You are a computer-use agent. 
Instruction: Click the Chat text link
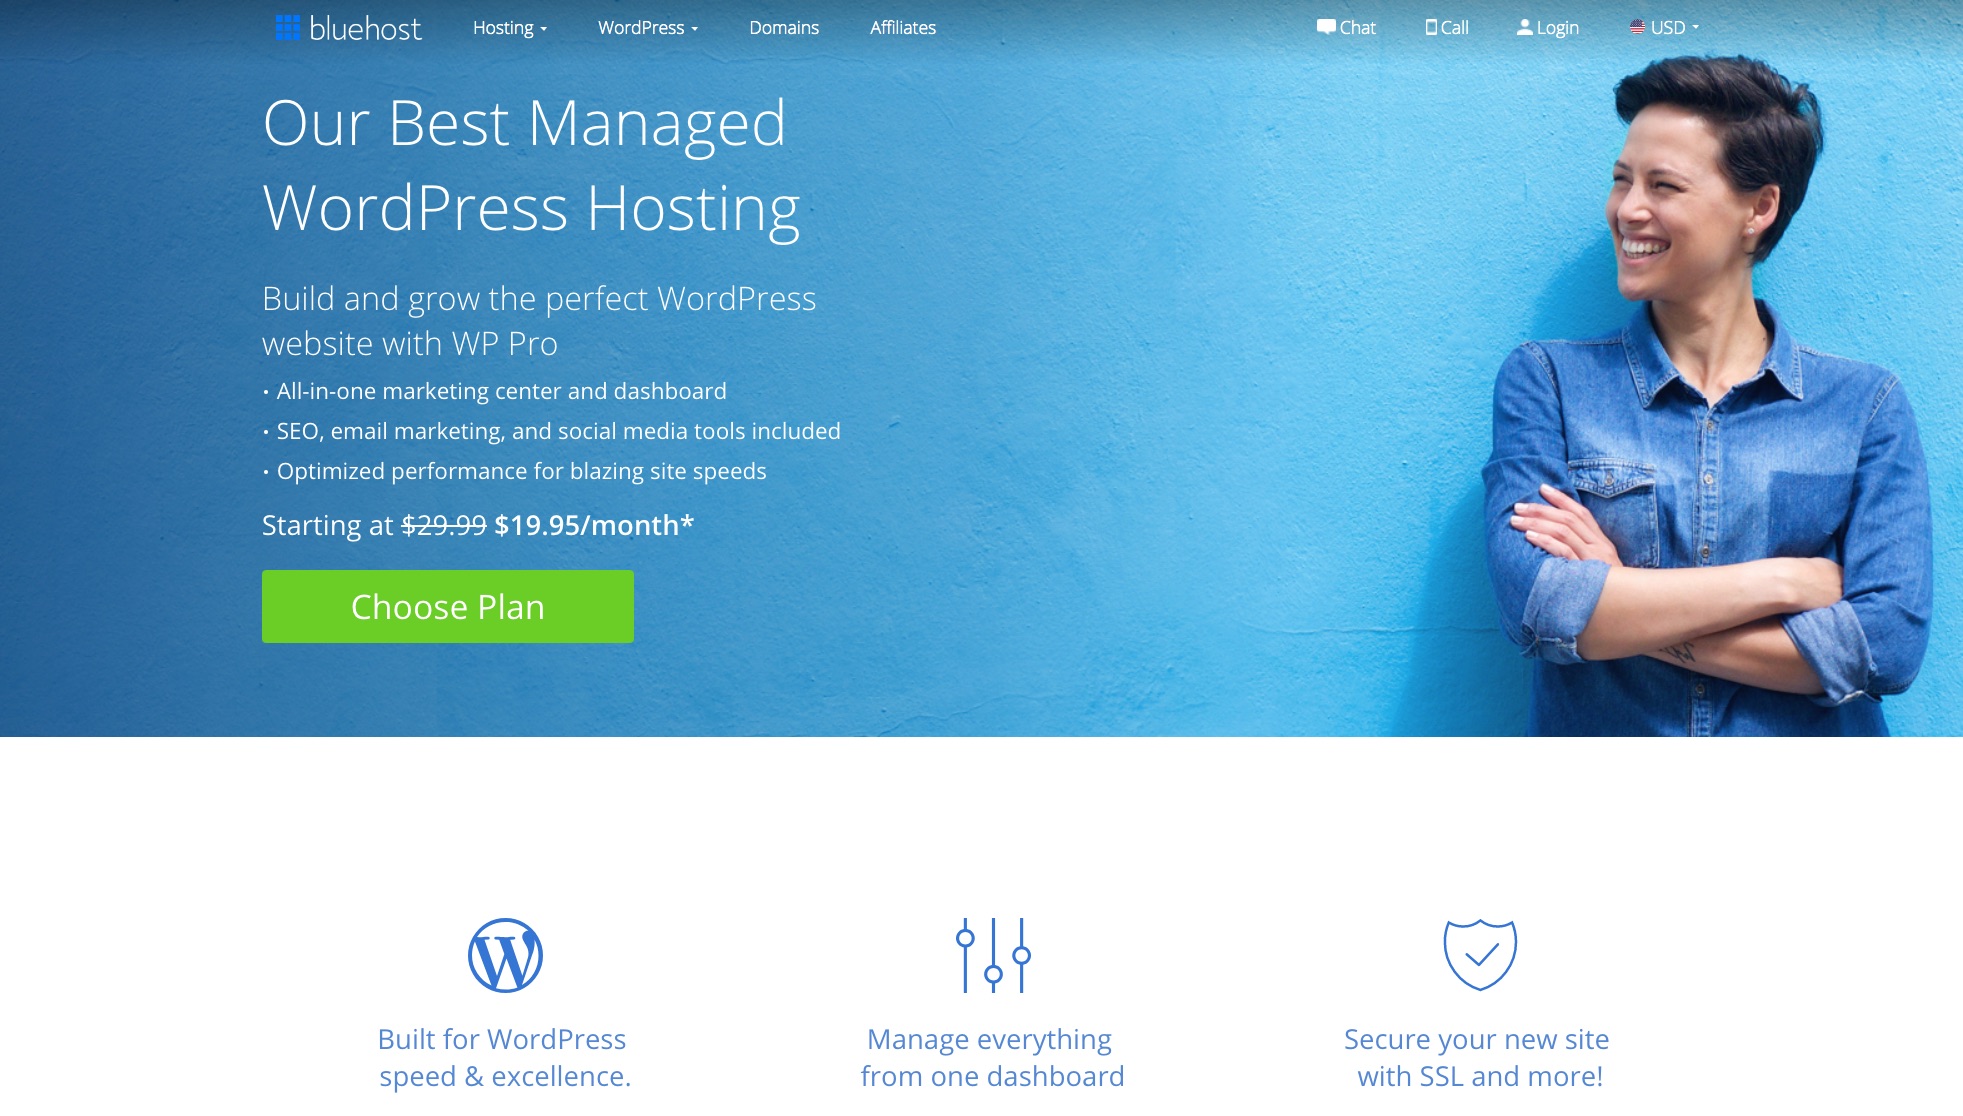tap(1357, 28)
